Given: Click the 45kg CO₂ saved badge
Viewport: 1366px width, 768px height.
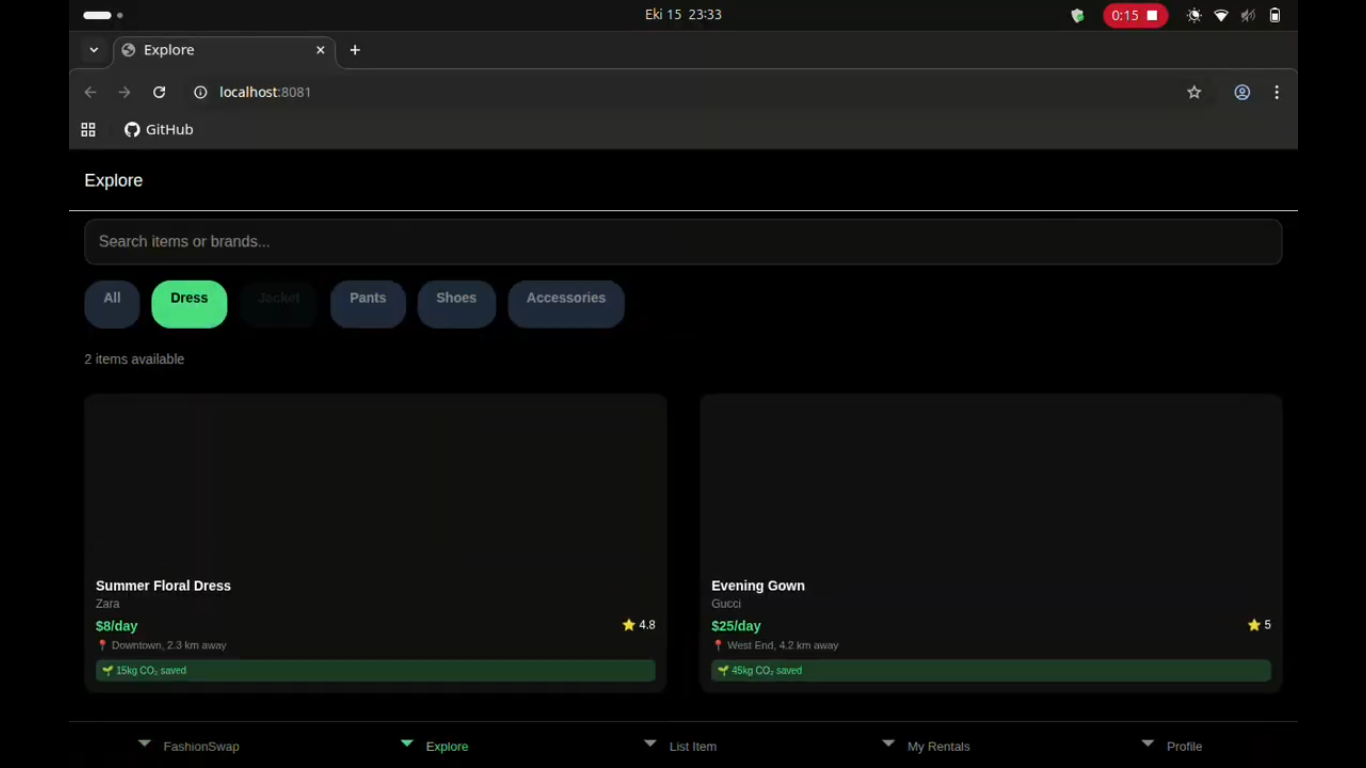Looking at the screenshot, I should coord(991,671).
